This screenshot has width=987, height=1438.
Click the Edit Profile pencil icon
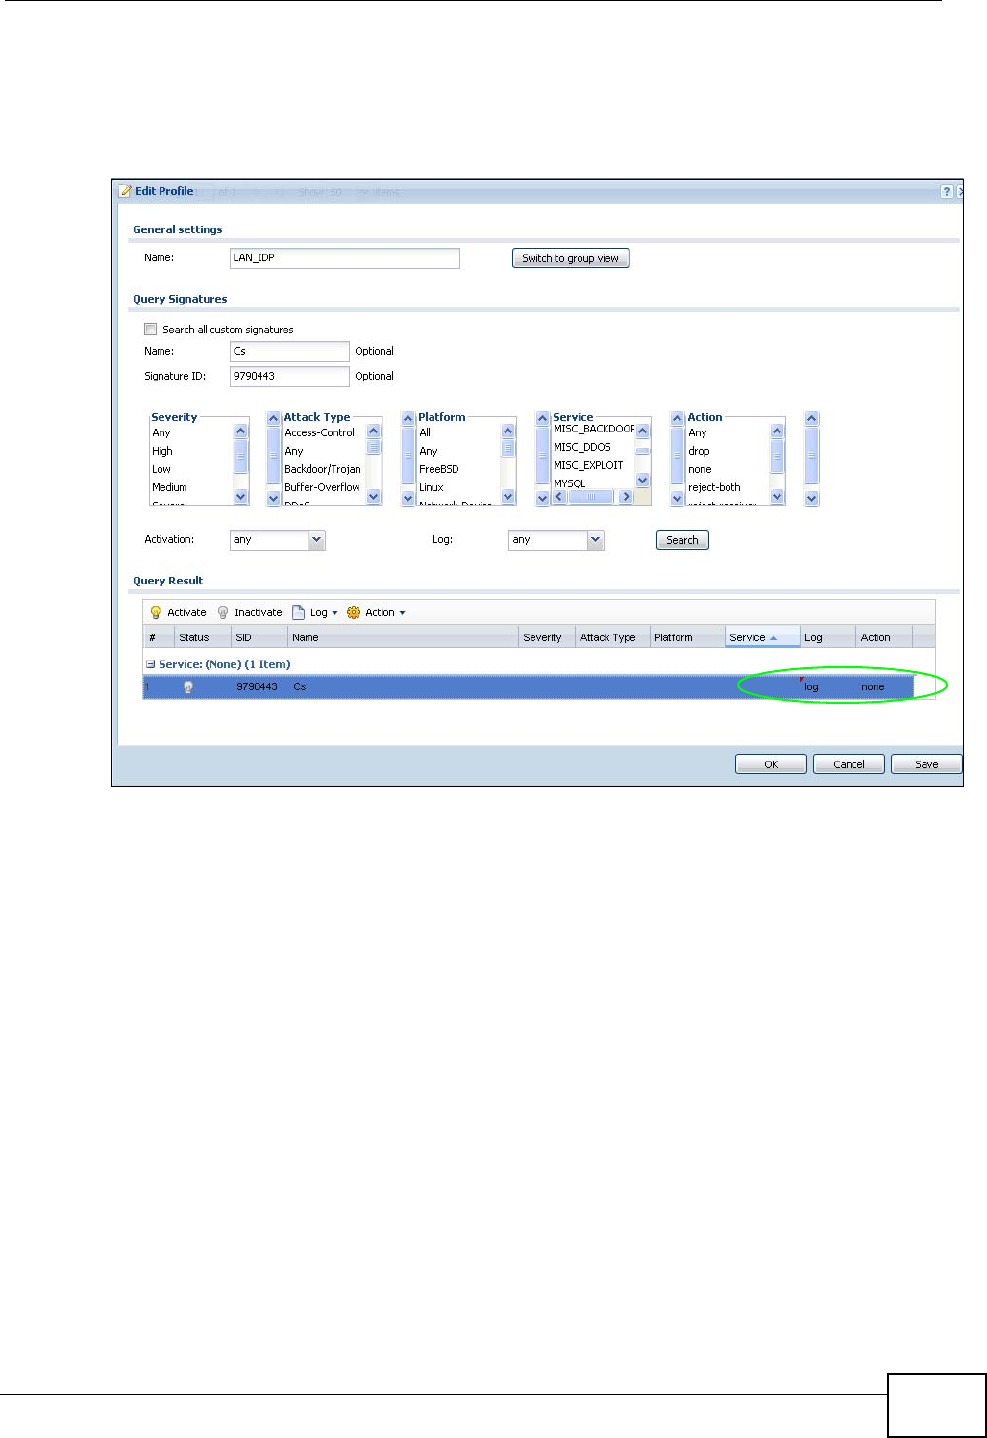(125, 191)
